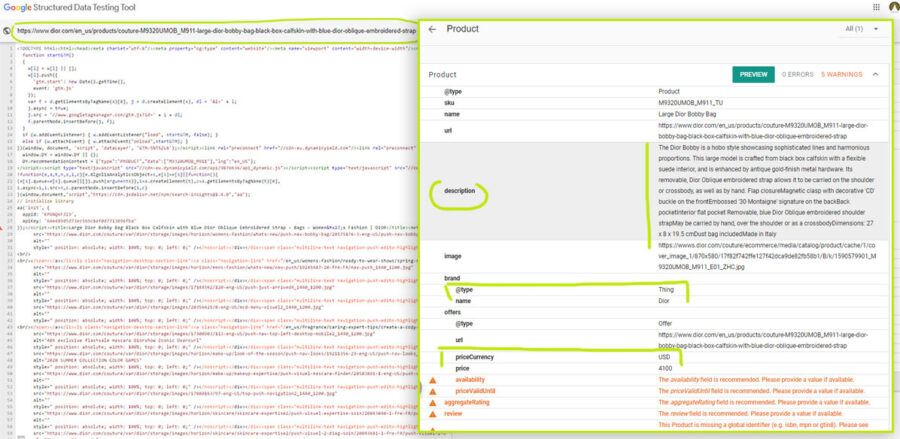Click the brand name value Dior

pos(664,301)
